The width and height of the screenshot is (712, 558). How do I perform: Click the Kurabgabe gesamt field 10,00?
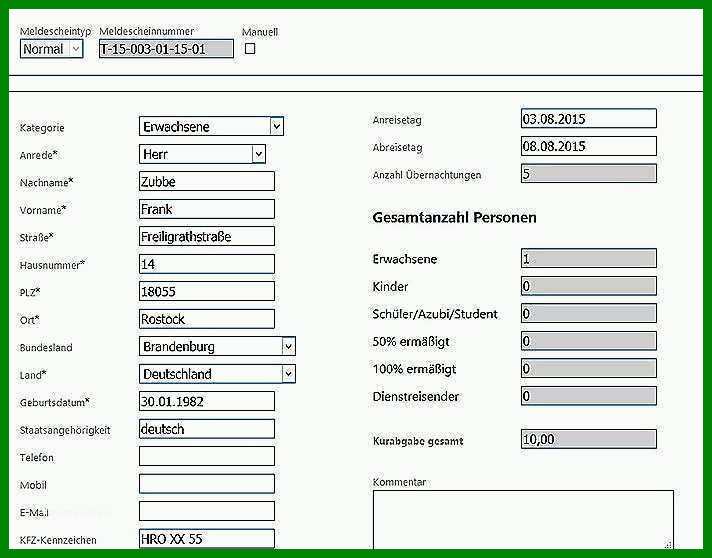point(588,439)
